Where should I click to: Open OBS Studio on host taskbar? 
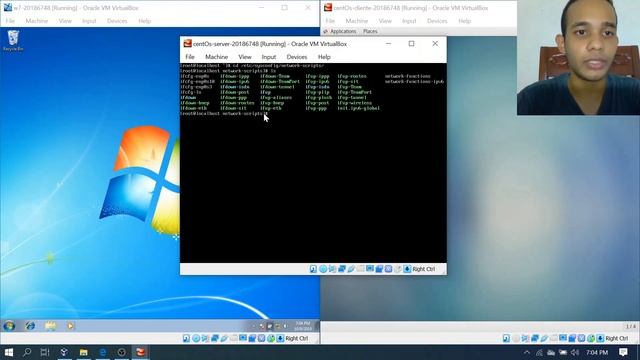122,352
